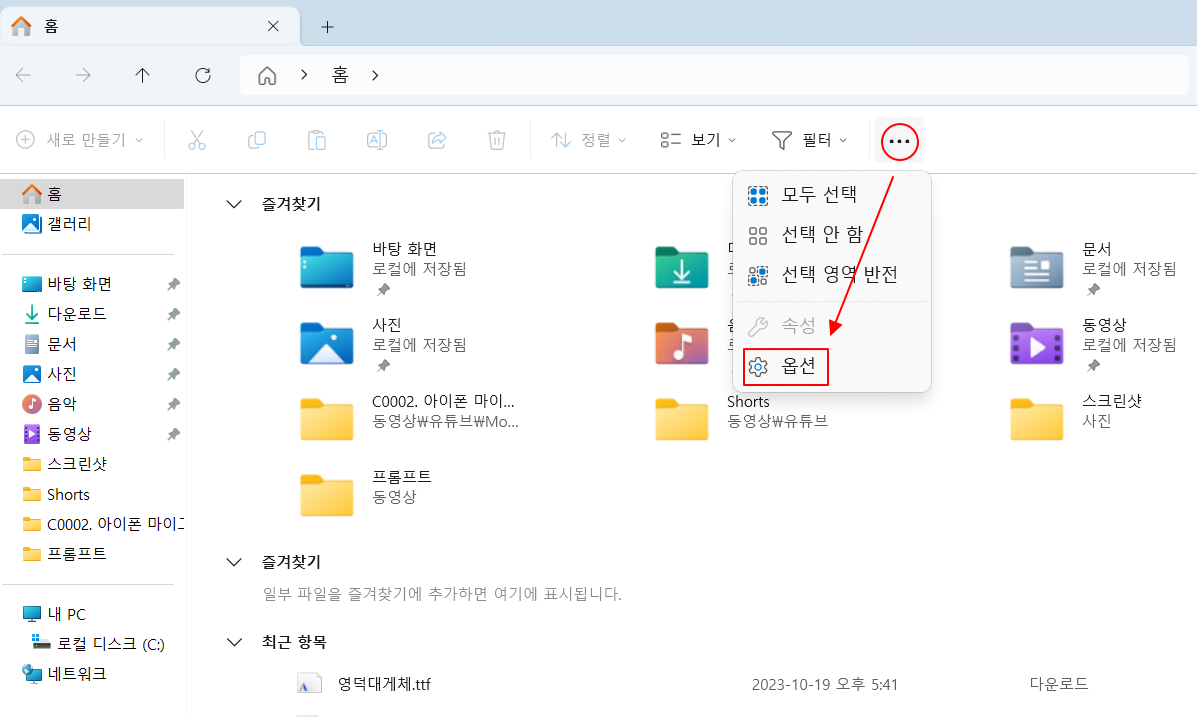Click the Paste clipboard icon

click(x=317, y=140)
